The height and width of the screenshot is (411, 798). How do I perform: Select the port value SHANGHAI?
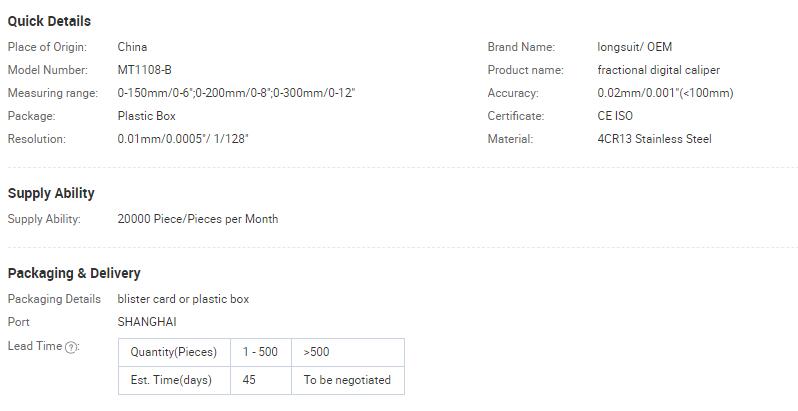tap(147, 322)
